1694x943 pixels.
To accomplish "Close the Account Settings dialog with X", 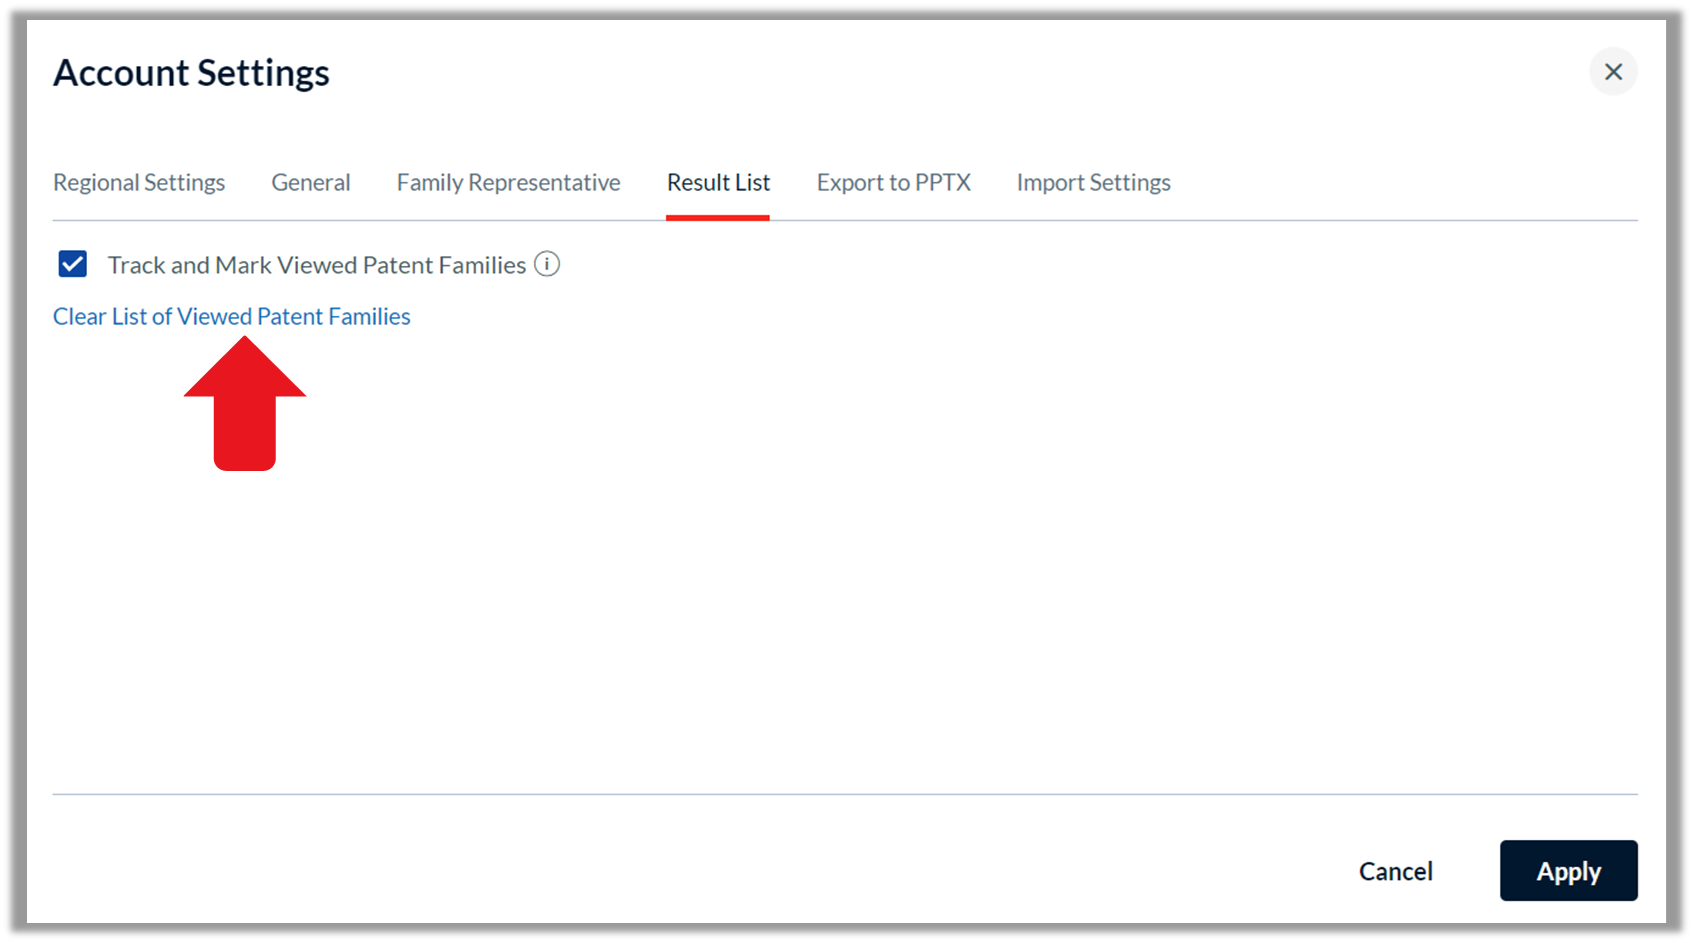I will coord(1613,72).
